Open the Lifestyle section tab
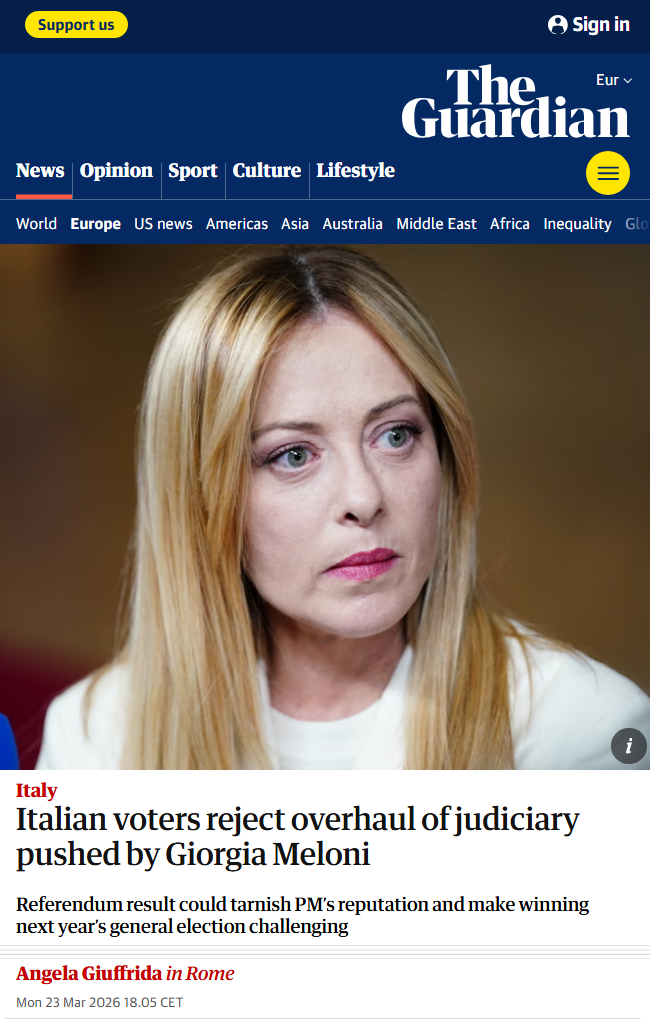The image size is (650, 1023). 356,170
